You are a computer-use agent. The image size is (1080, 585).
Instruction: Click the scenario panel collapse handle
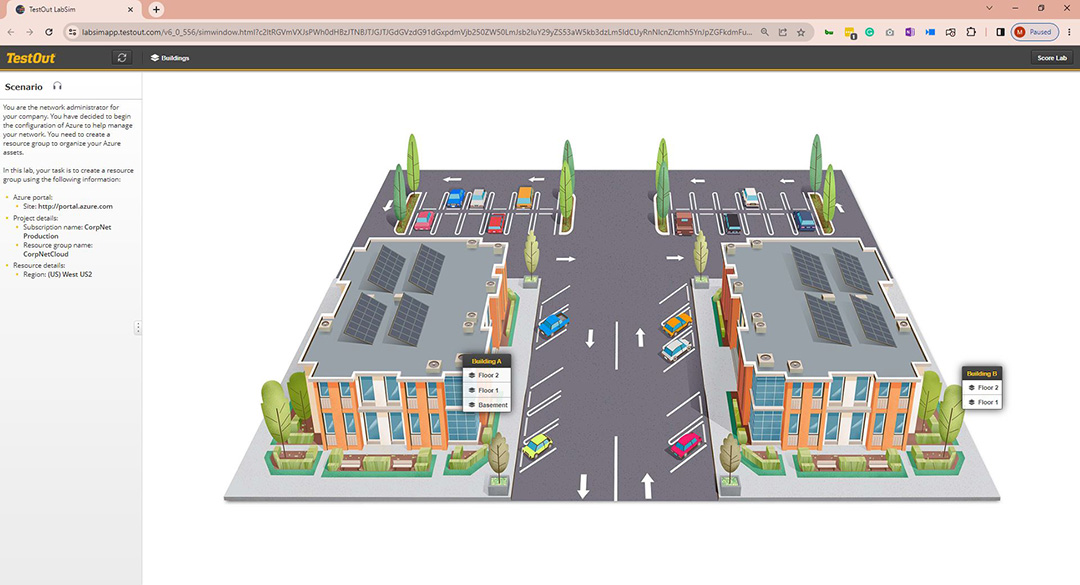pyautogui.click(x=138, y=327)
